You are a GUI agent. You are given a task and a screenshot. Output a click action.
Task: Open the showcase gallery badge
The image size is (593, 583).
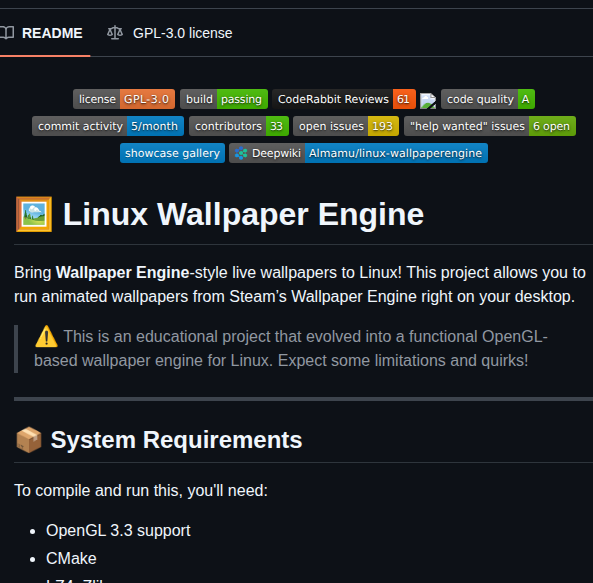pyautogui.click(x=172, y=153)
